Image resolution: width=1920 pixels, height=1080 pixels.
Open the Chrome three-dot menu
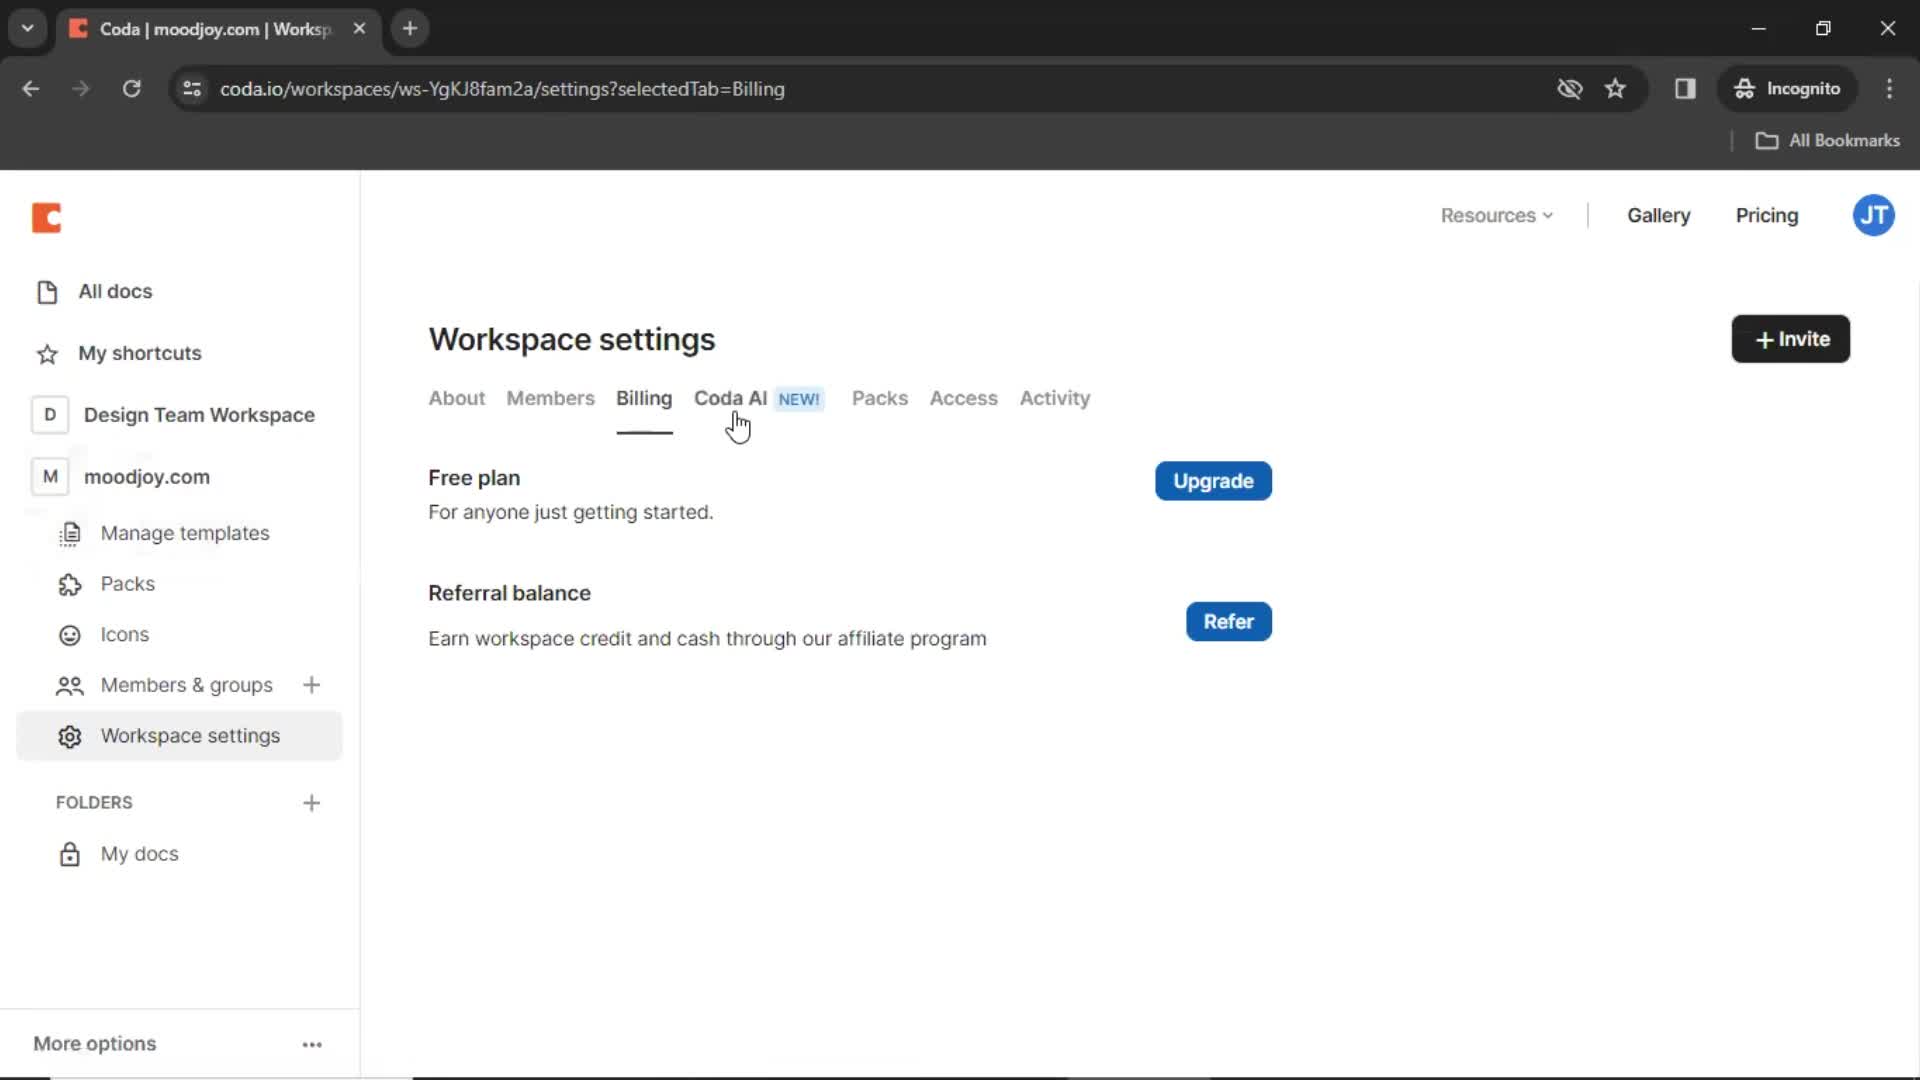(1889, 89)
